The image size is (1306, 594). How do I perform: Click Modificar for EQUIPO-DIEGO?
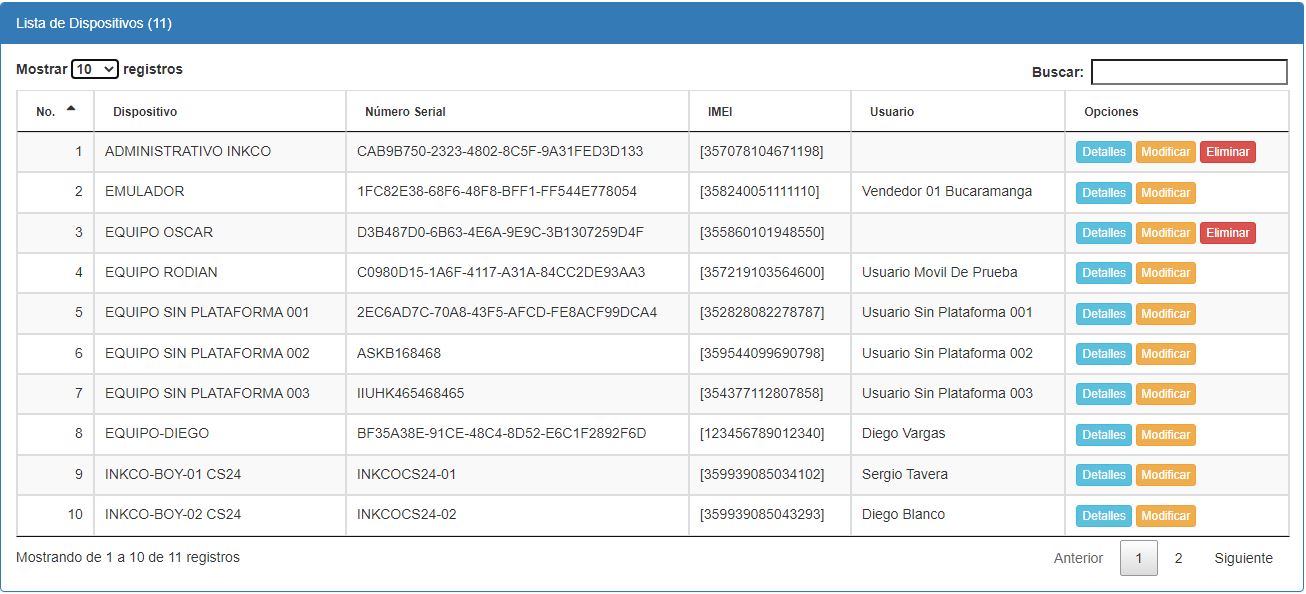coord(1165,435)
